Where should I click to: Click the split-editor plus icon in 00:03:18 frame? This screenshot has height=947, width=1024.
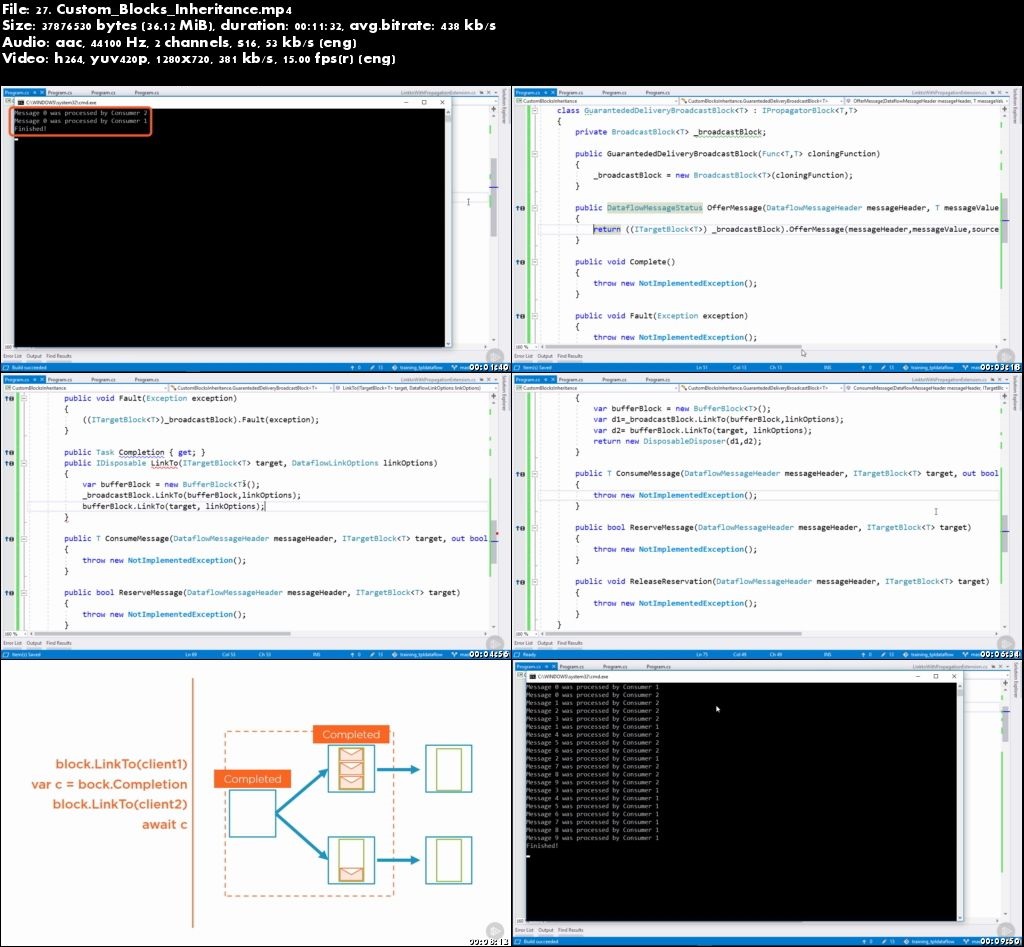[x=1004, y=109]
